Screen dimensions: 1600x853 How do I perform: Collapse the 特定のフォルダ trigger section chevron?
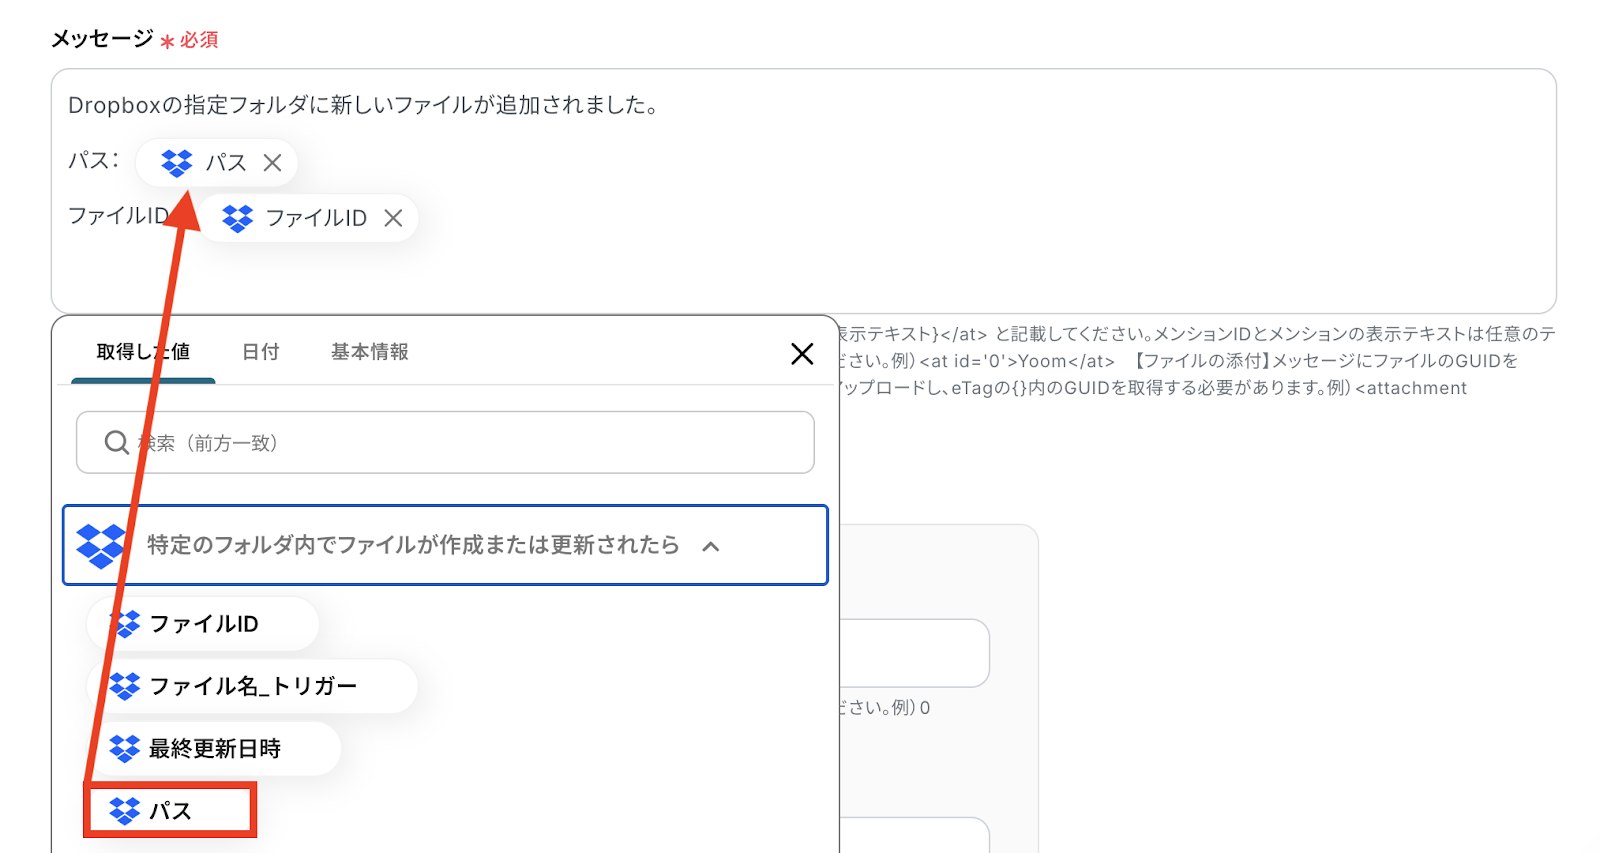[711, 546]
